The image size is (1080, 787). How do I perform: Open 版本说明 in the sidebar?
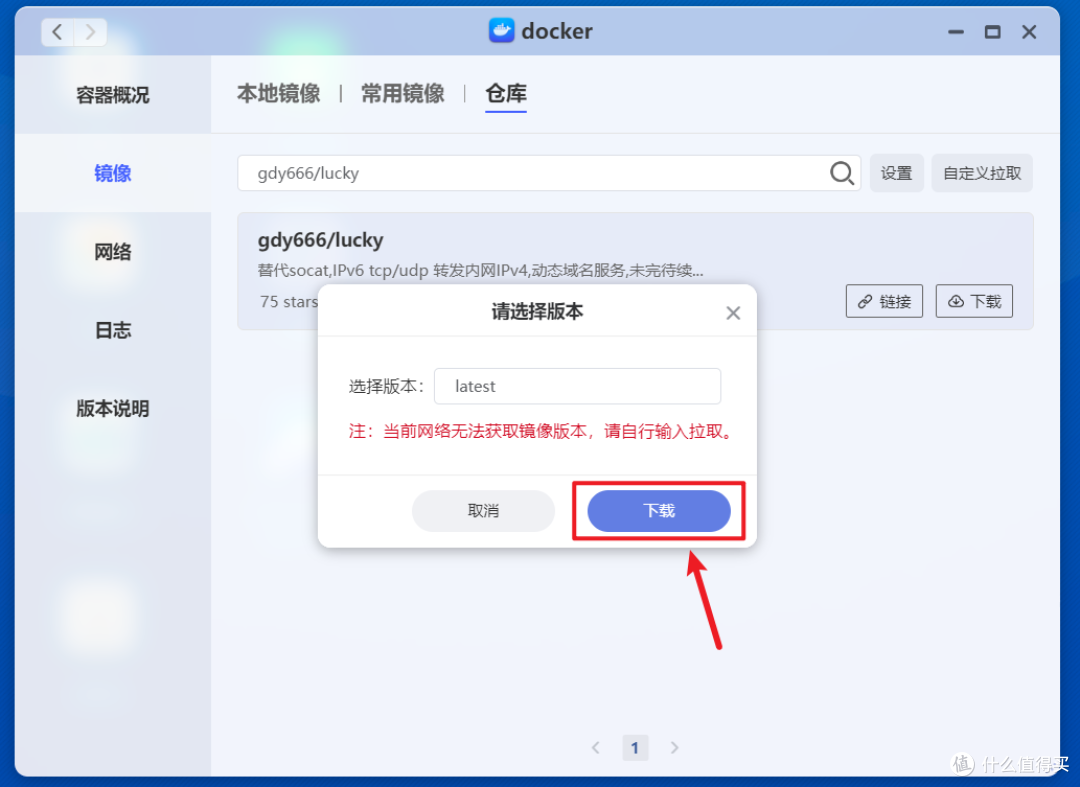click(113, 408)
